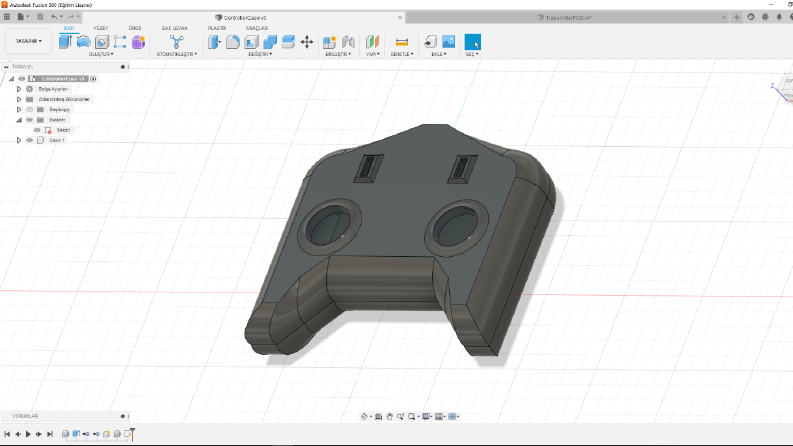Redo the last action

[x=71, y=17]
